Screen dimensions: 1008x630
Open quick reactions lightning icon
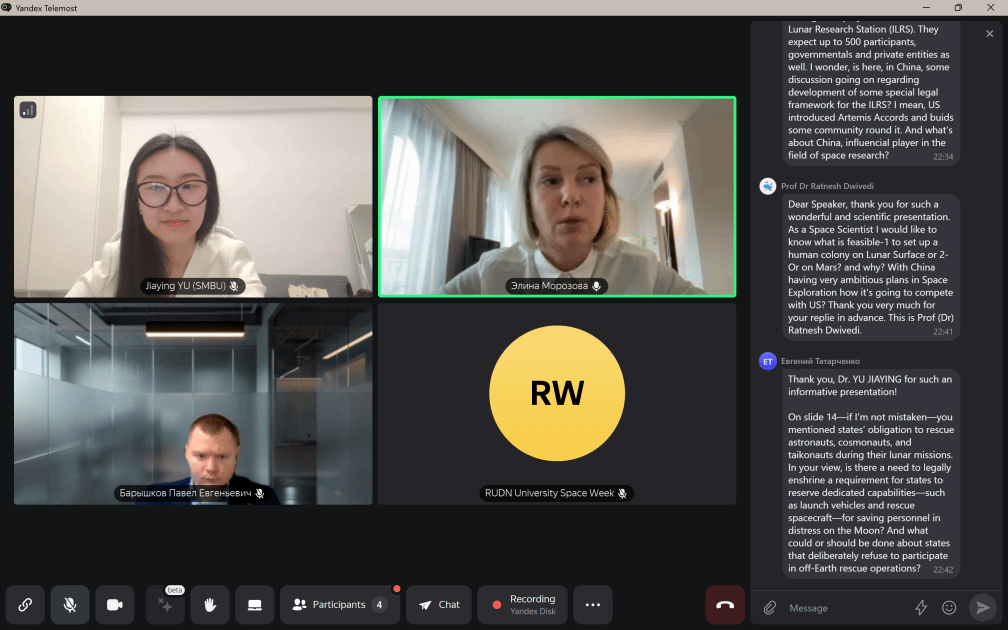[921, 607]
